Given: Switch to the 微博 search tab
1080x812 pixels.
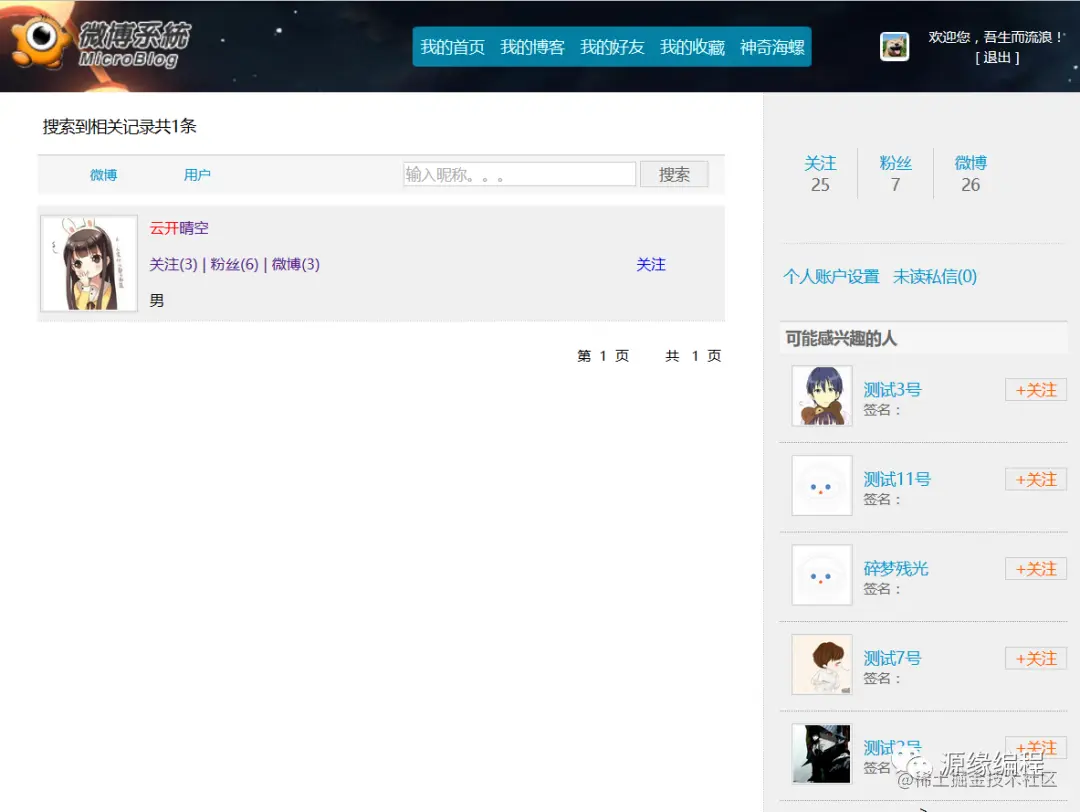Looking at the screenshot, I should click(103, 175).
